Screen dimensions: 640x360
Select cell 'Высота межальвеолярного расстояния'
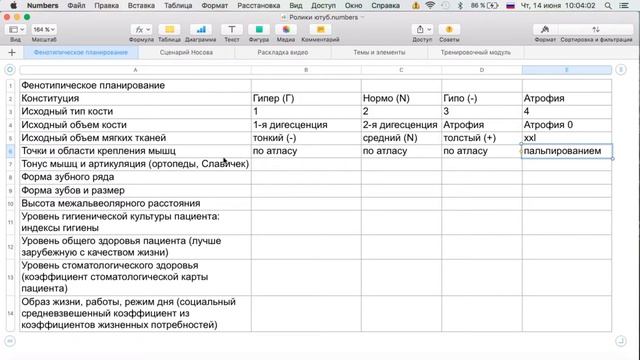(136, 203)
